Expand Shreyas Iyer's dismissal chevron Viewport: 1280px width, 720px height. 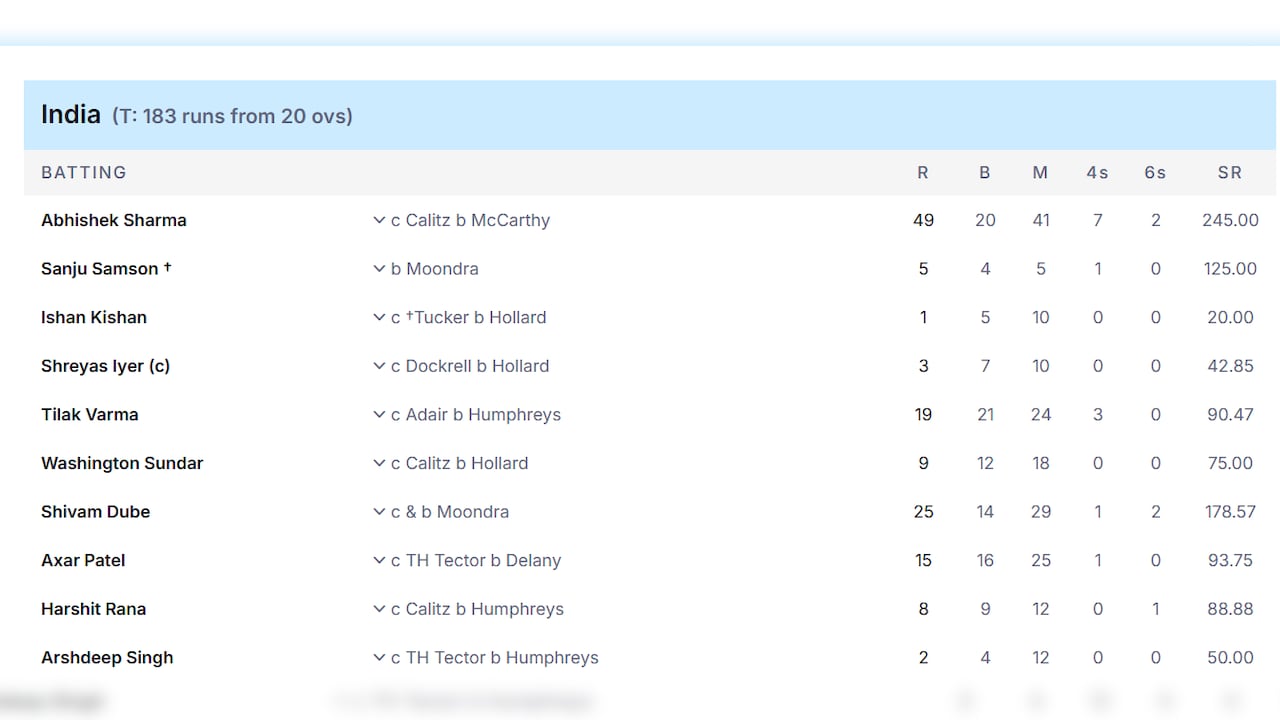379,366
